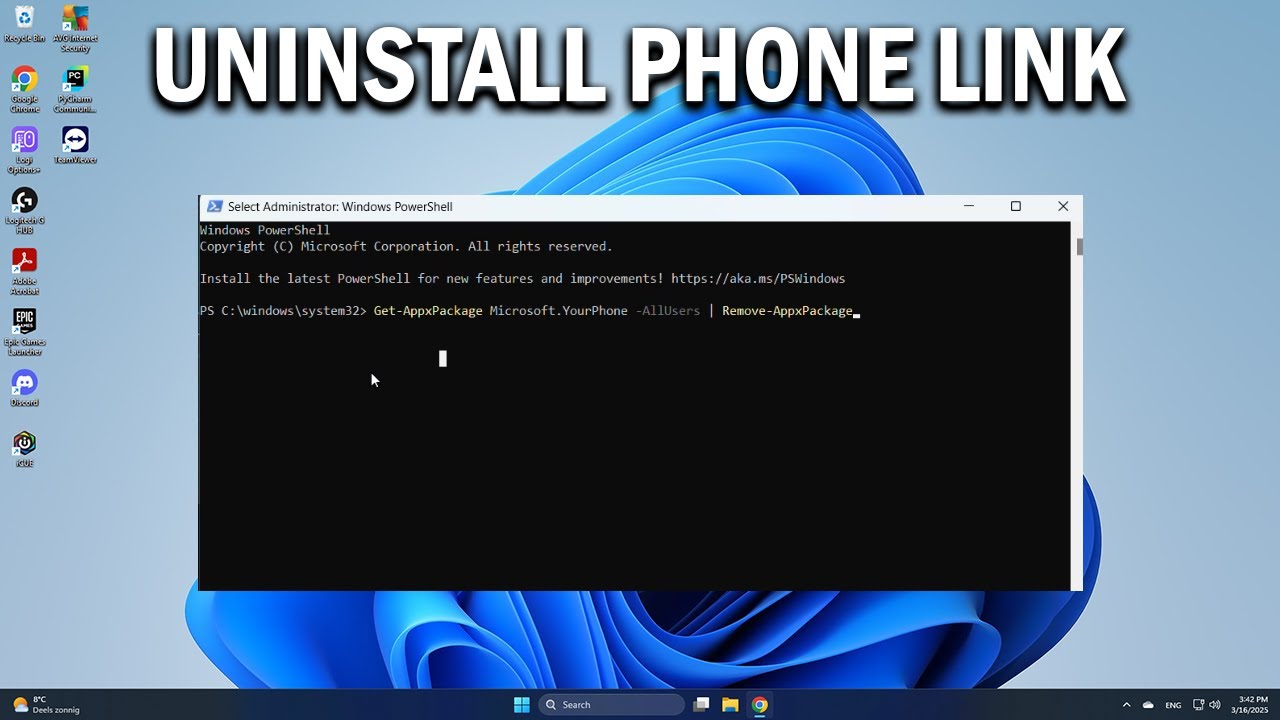The height and width of the screenshot is (720, 1280).
Task: Click the https://aka.ms/PSWindows link text
Action: click(758, 278)
